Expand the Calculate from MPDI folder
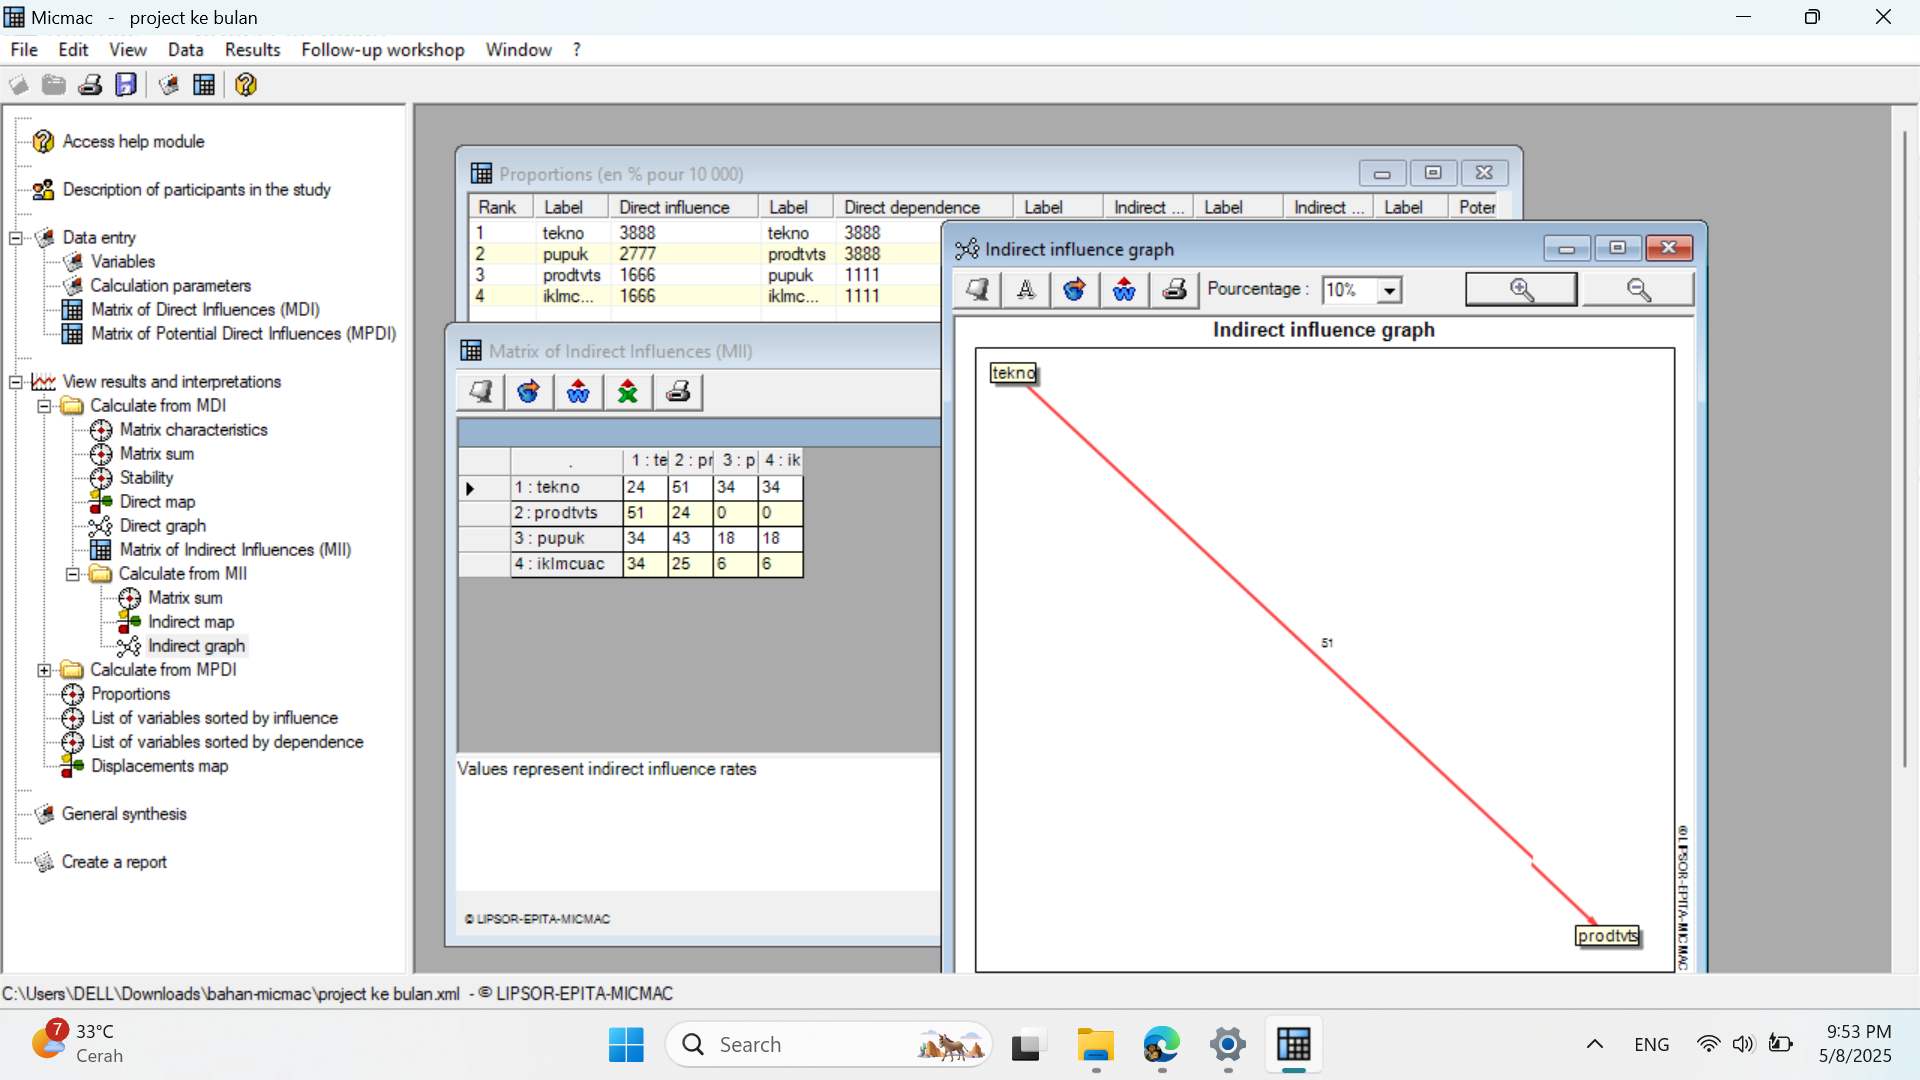Screen dimensions: 1920x1080 44,670
